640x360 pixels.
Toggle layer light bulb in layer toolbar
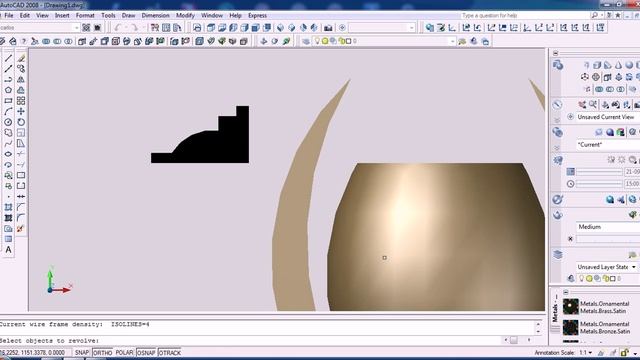(x=317, y=41)
